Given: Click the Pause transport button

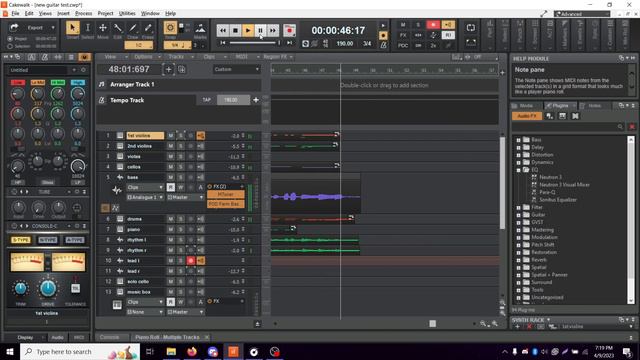Looking at the screenshot, I should point(260,30).
